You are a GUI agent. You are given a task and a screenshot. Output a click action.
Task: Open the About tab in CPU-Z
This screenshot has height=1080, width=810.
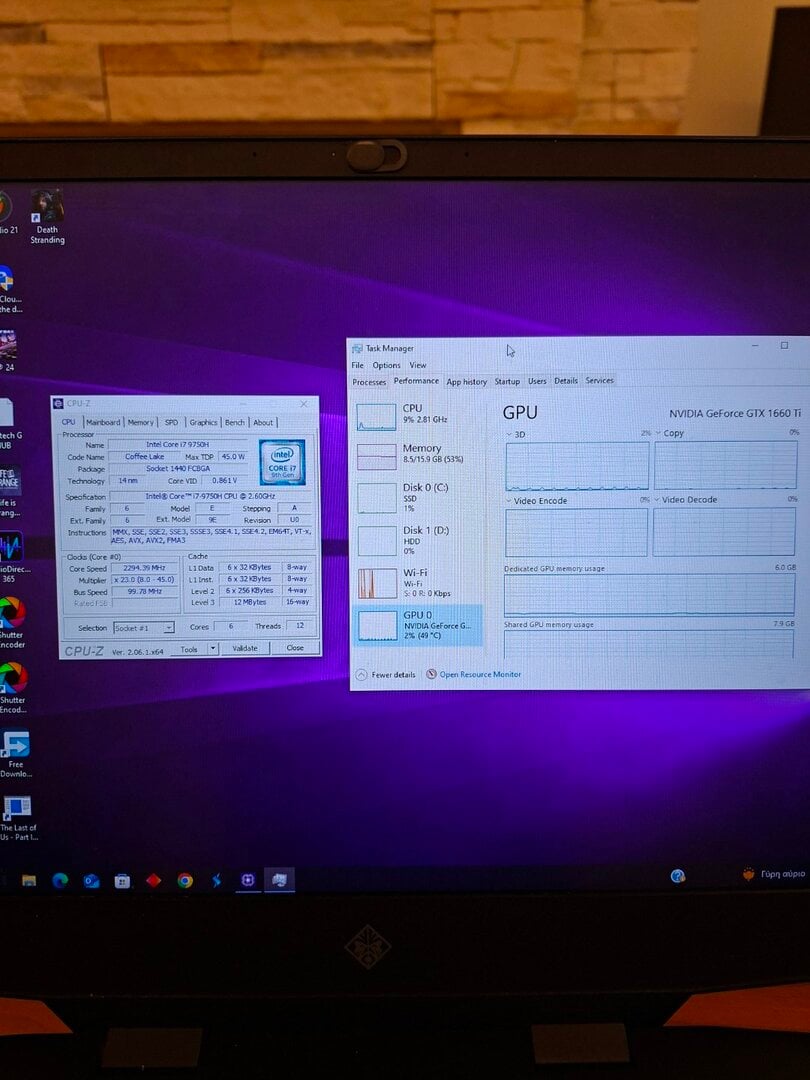pyautogui.click(x=263, y=422)
